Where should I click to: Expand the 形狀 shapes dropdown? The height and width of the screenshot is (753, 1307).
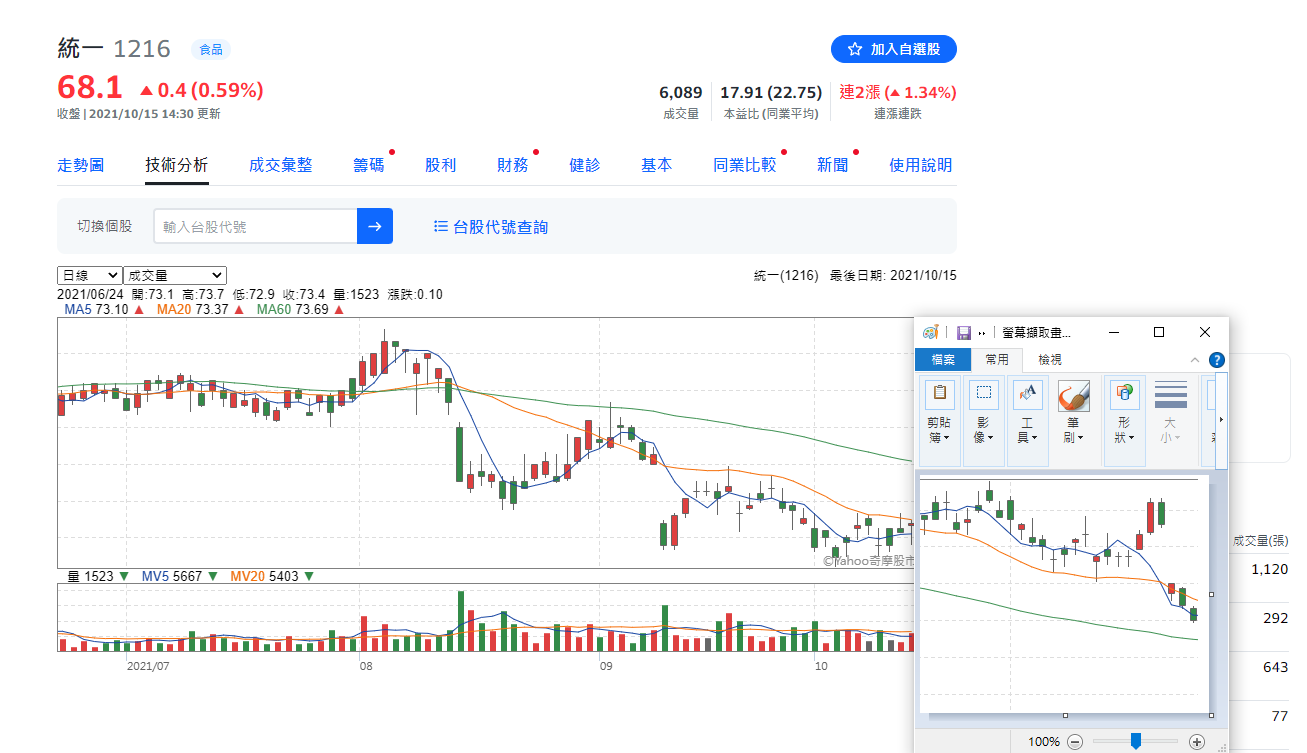pos(1125,430)
